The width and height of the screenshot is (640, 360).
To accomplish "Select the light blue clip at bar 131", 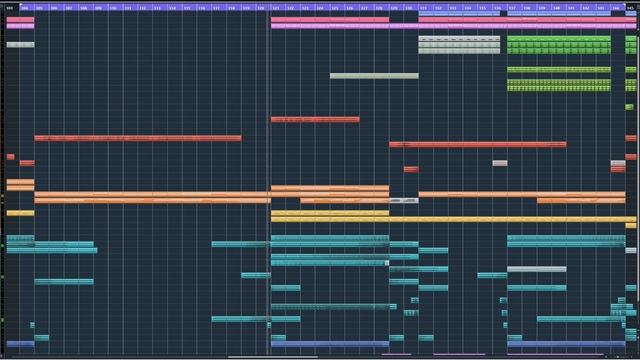I will [459, 14].
